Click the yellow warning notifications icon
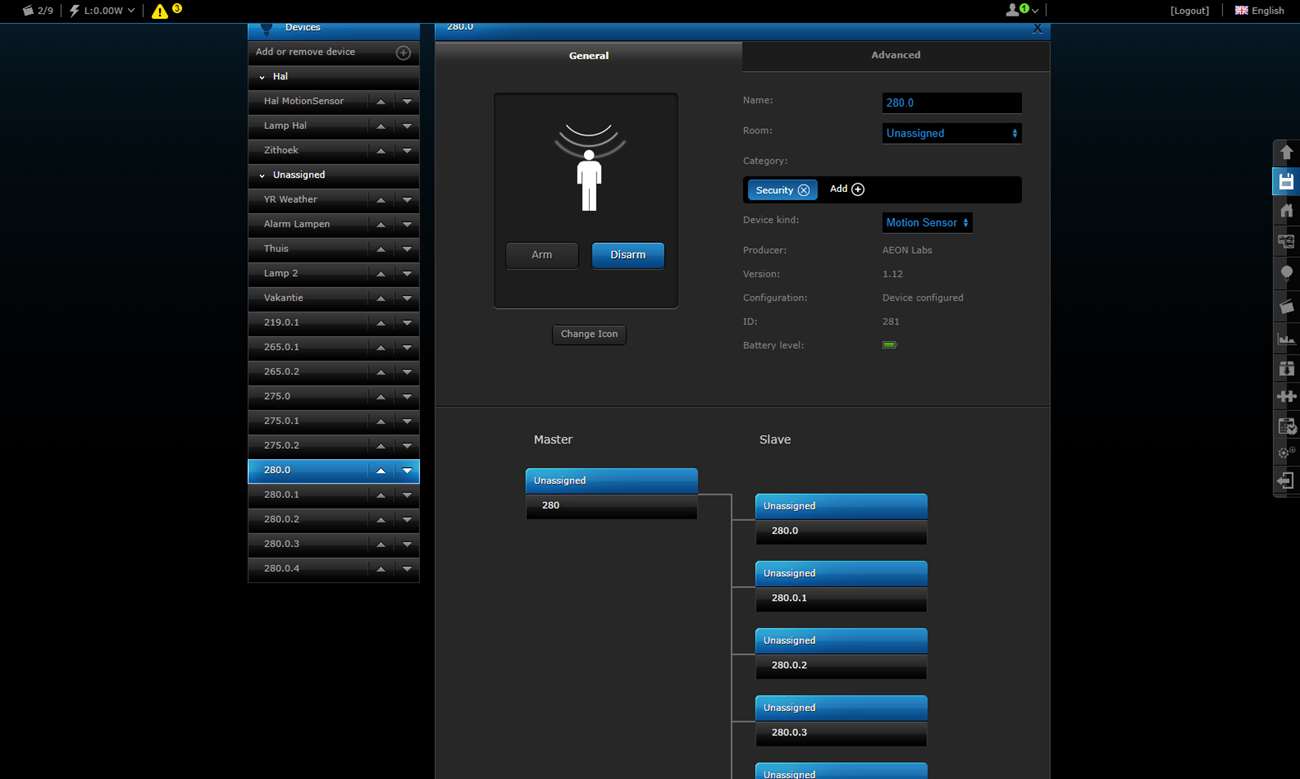The image size is (1300, 779). (x=160, y=11)
